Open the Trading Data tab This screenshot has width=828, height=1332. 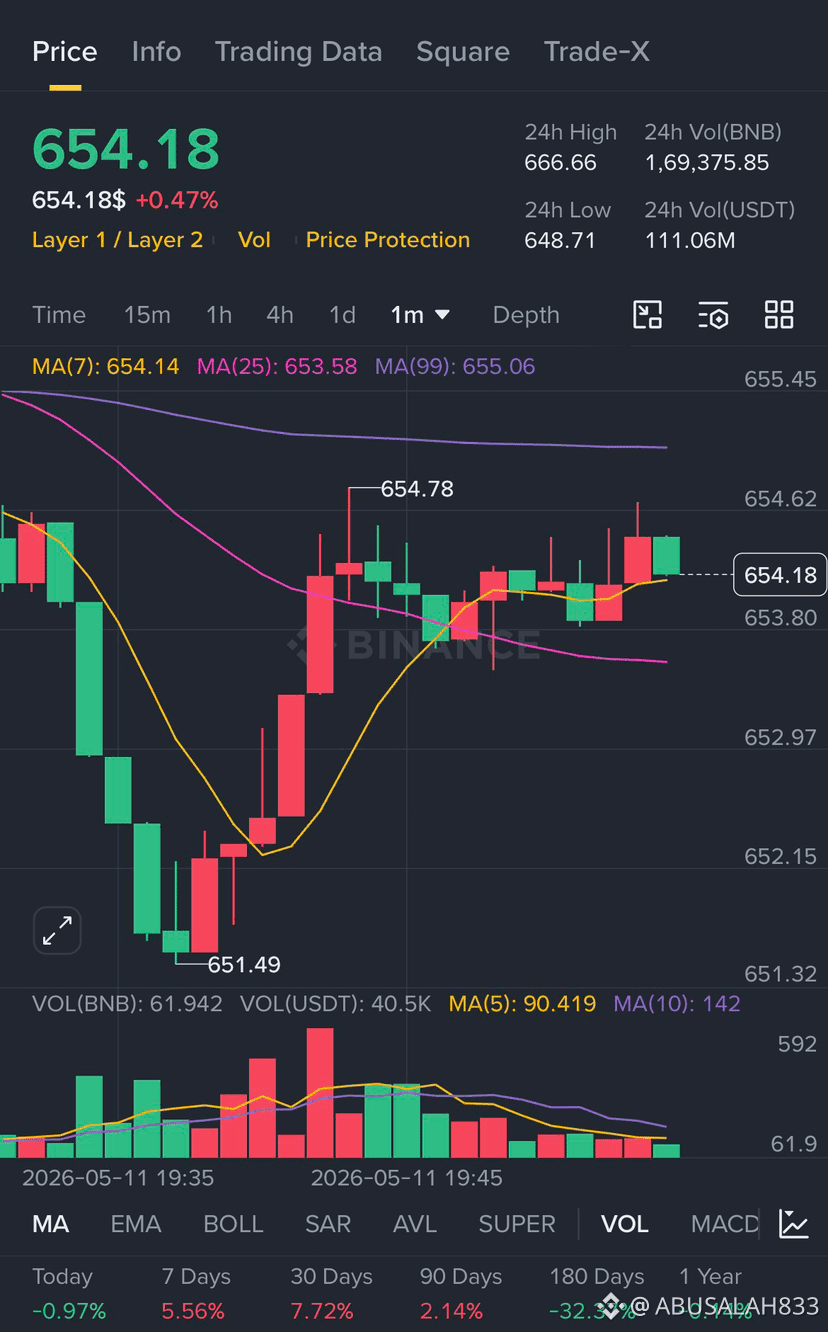pos(299,52)
